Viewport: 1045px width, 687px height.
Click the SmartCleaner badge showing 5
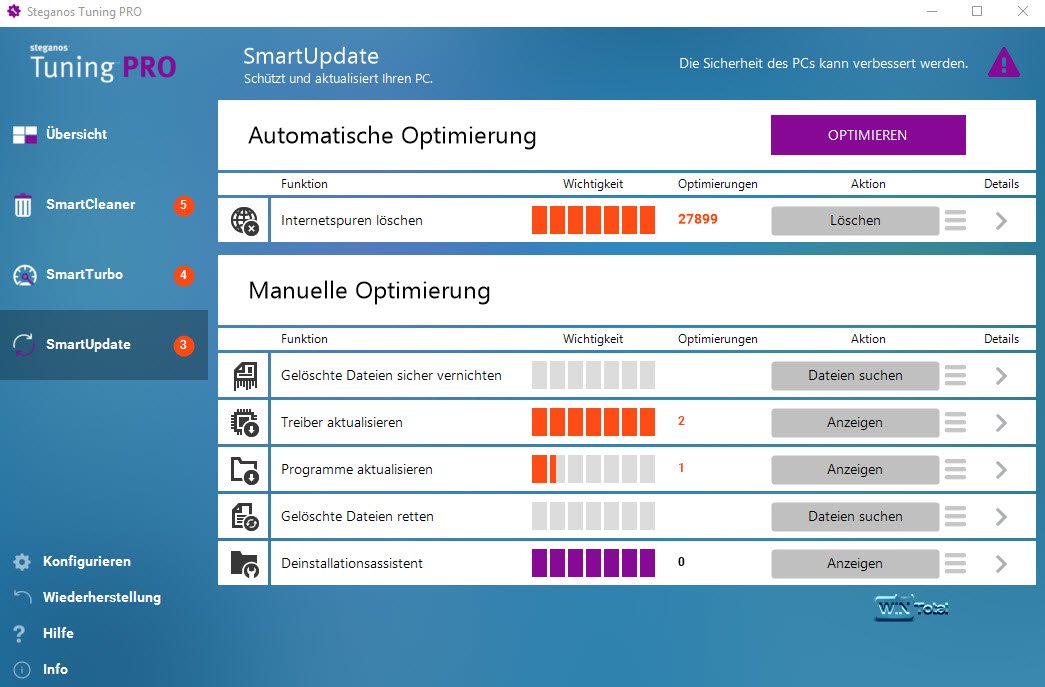click(x=183, y=205)
